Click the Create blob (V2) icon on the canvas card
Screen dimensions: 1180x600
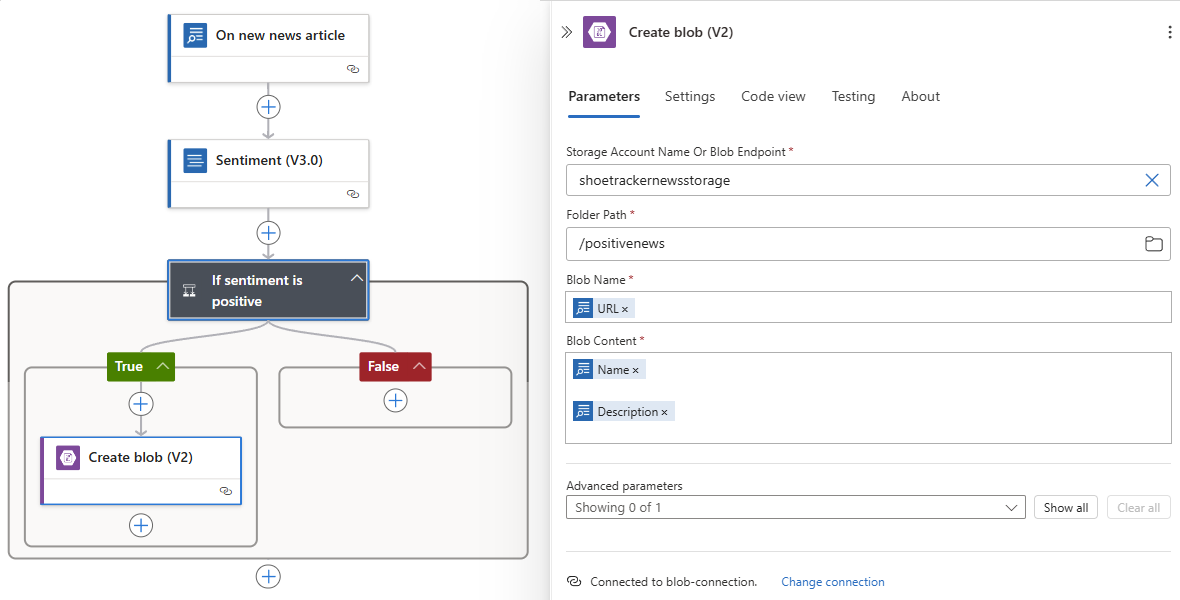(x=67, y=457)
